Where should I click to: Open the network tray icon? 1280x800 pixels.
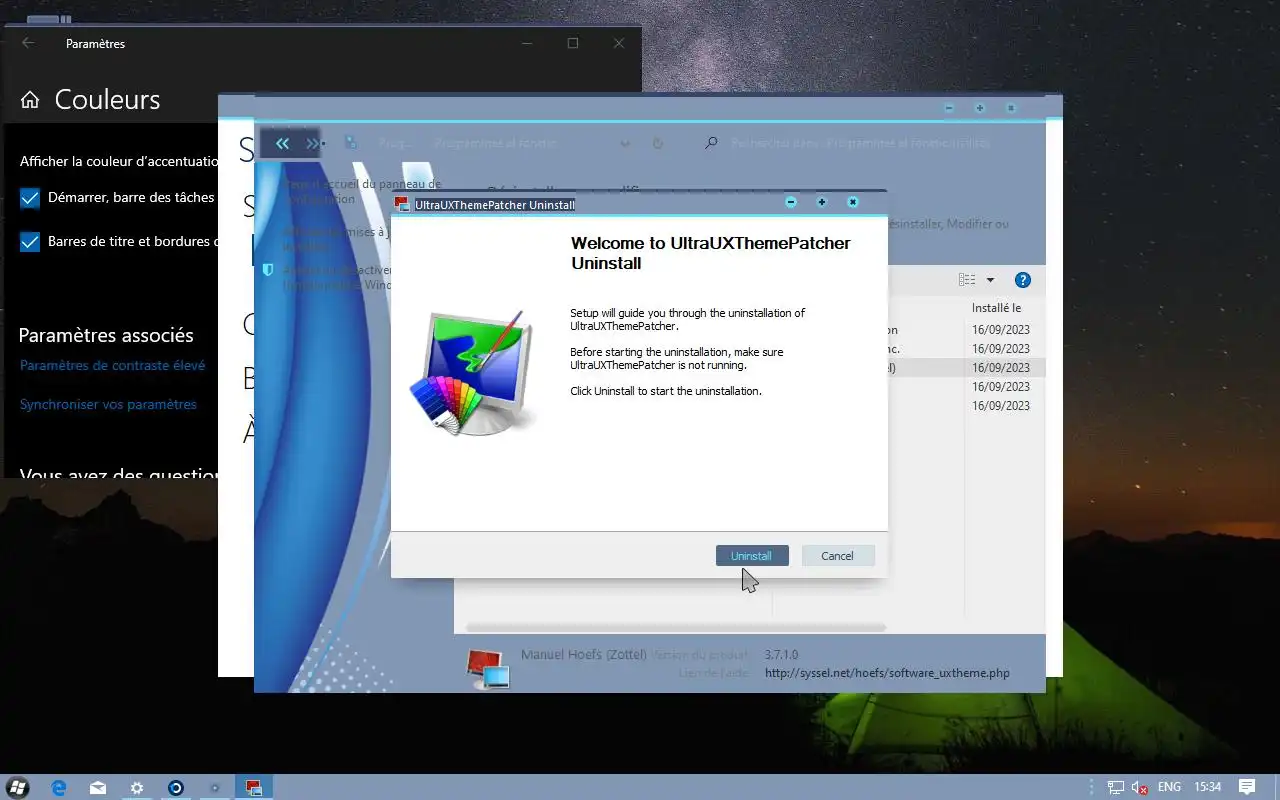[1116, 787]
